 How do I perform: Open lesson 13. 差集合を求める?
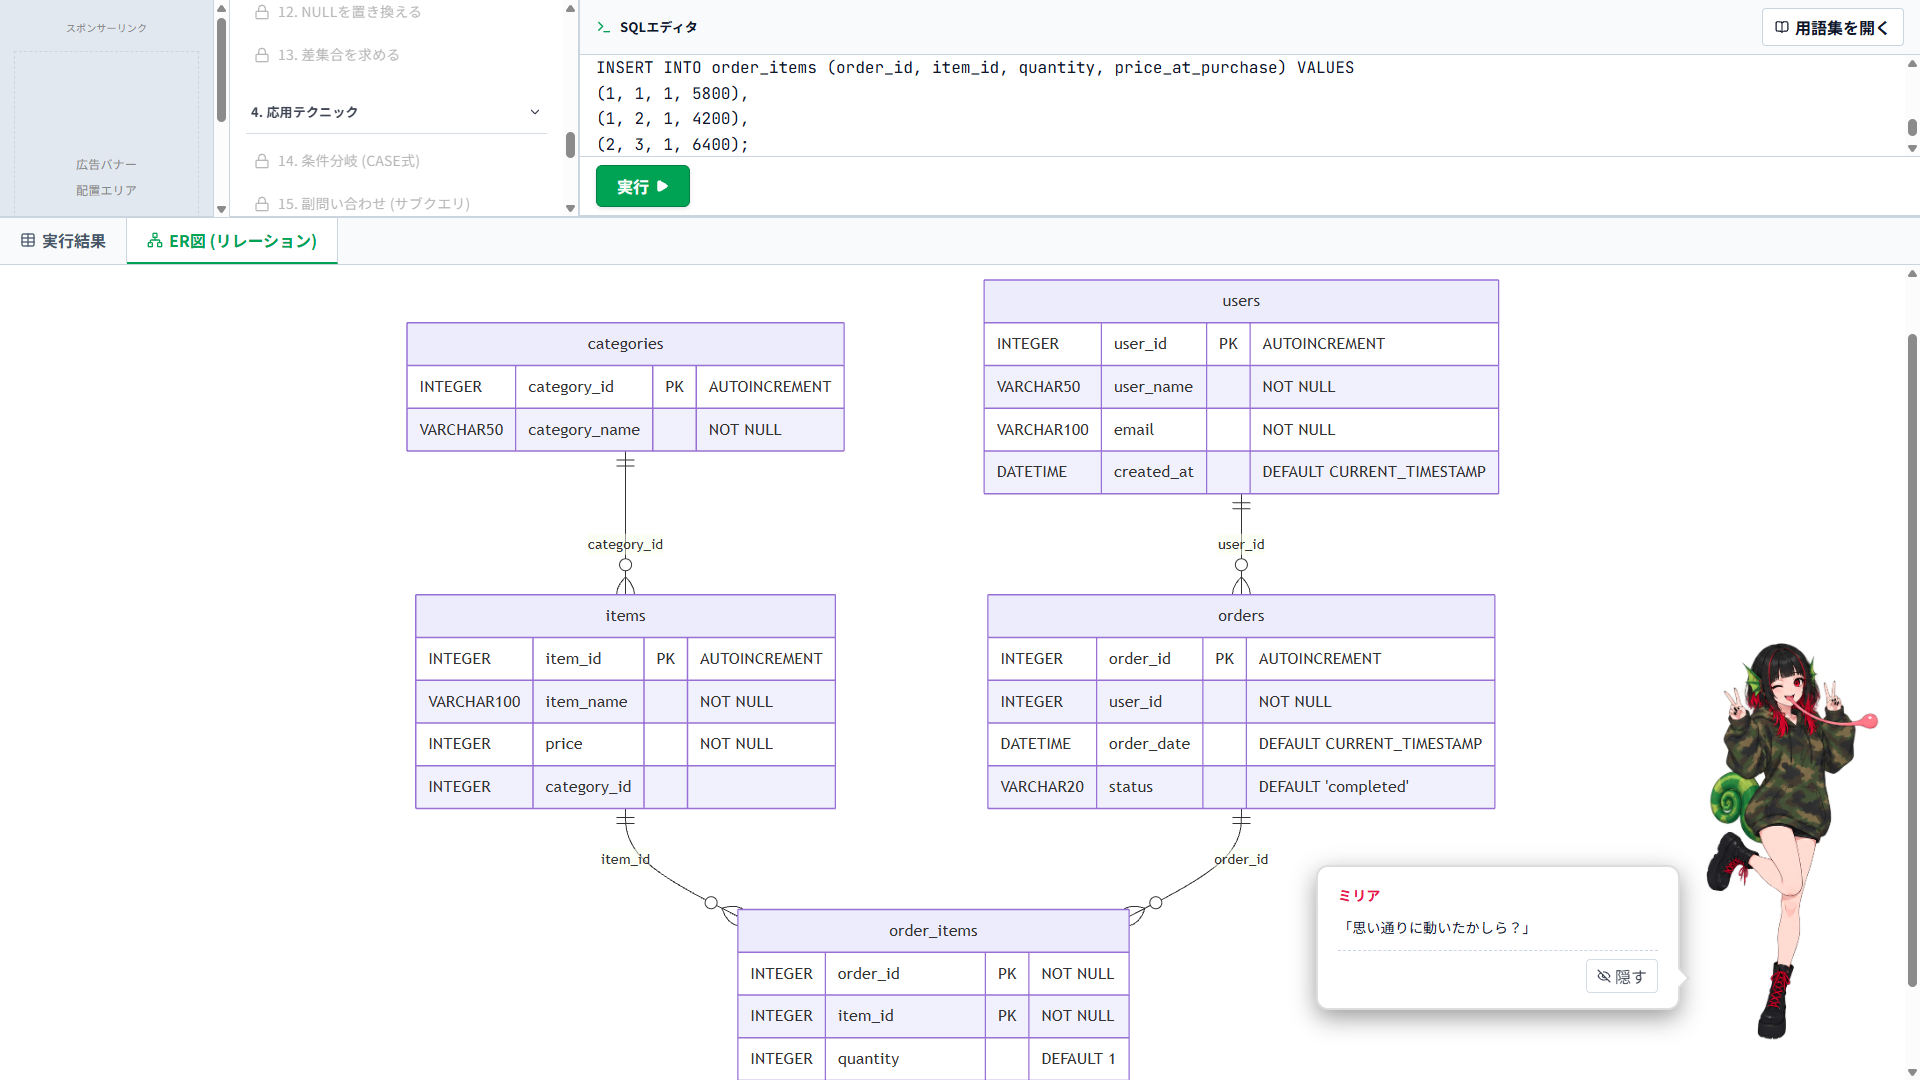click(338, 55)
